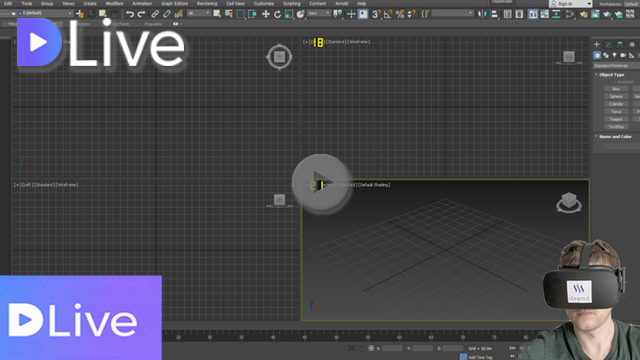Viewport: 640px width, 360px height.
Task: Select the Shapes category icon
Action: pos(606,55)
